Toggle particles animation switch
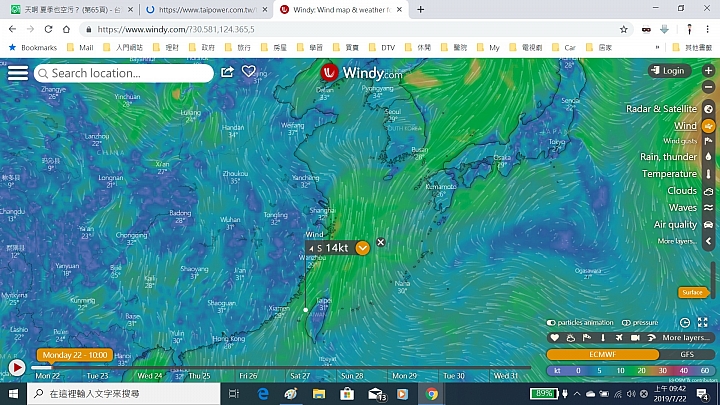Screen dimensions: 720x405 (551, 322)
